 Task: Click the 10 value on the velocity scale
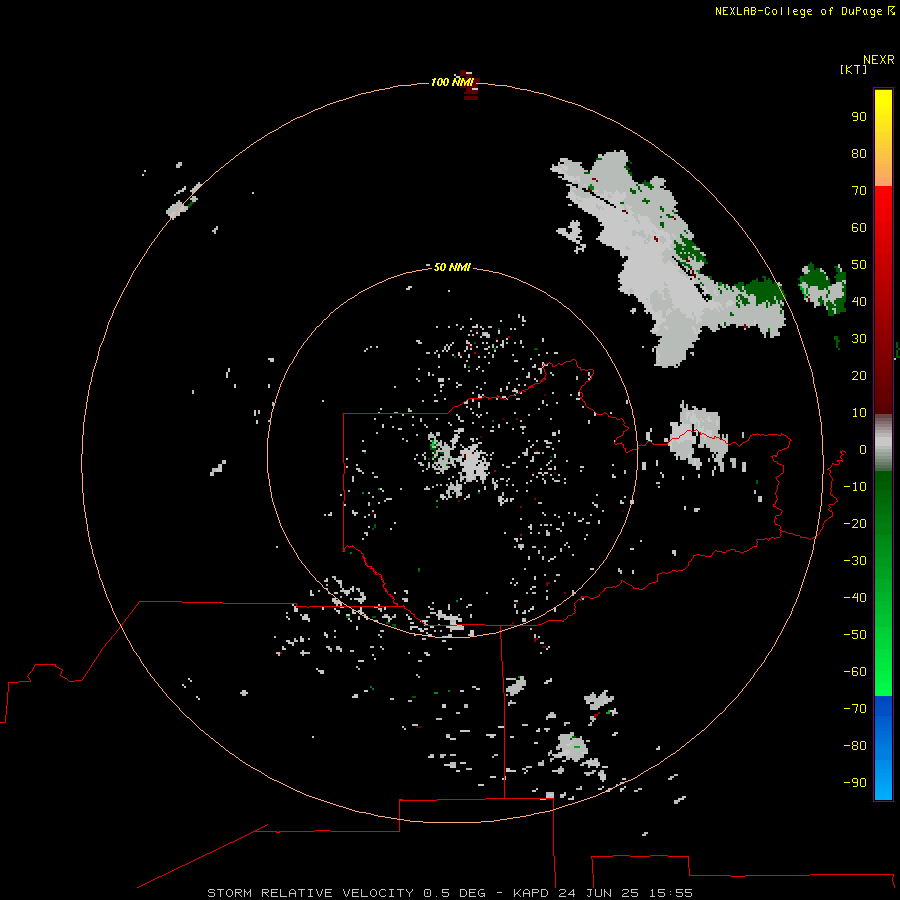coord(859,413)
